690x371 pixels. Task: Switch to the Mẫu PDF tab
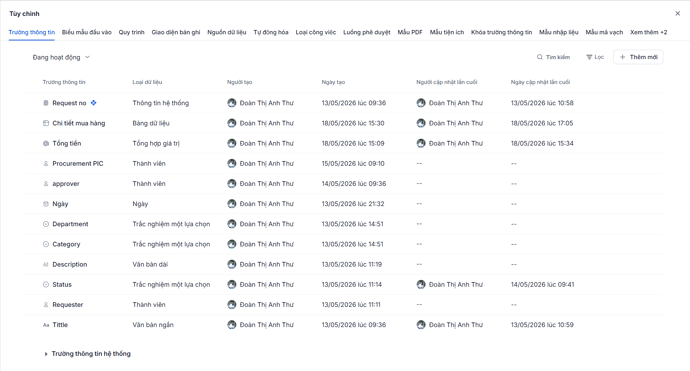410,32
